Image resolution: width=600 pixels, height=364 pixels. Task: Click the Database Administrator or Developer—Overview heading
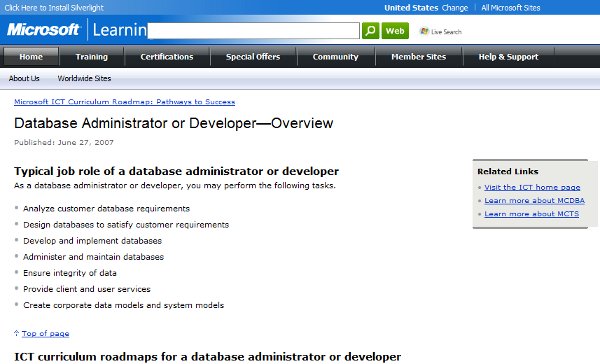point(174,123)
